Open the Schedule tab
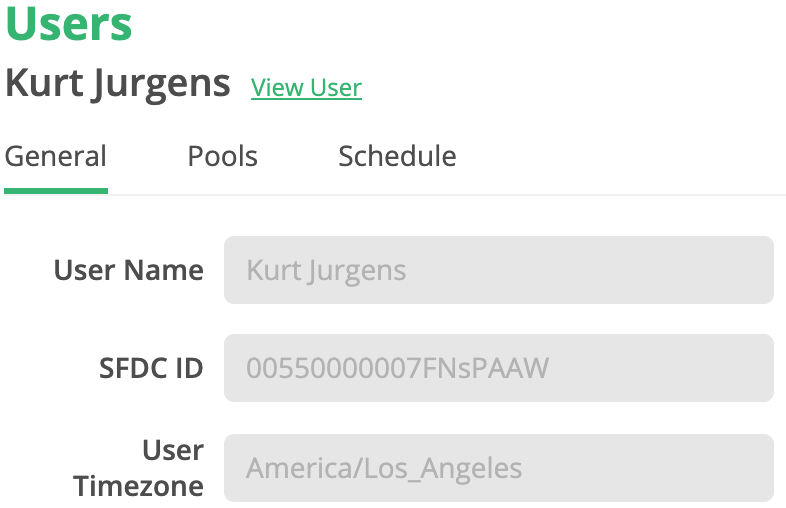 pos(397,157)
